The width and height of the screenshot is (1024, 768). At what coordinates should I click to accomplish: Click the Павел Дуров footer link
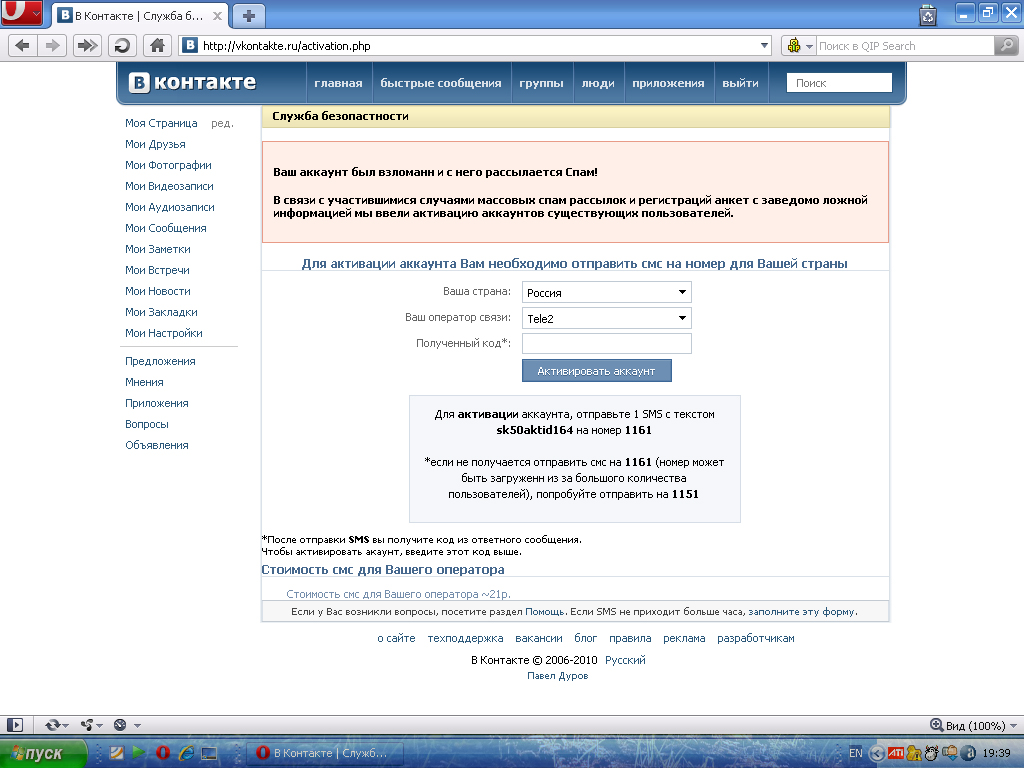558,675
